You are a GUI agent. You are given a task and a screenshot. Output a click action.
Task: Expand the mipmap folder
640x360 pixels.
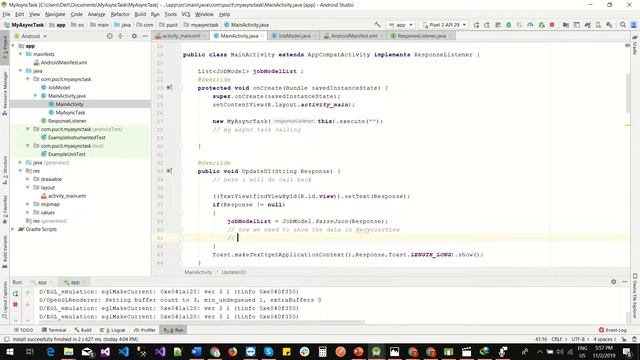tap(28, 204)
